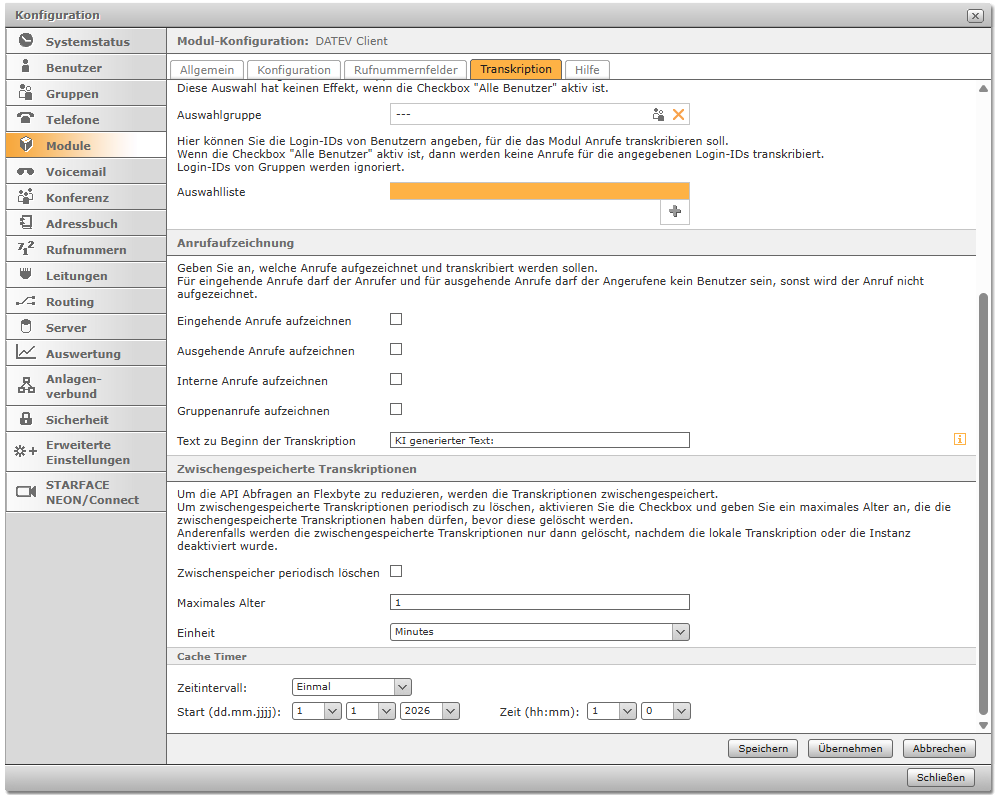This screenshot has width=1000, height=800.
Task: Click the Erweiterte Einstellungen gear icon
Action: (26, 452)
